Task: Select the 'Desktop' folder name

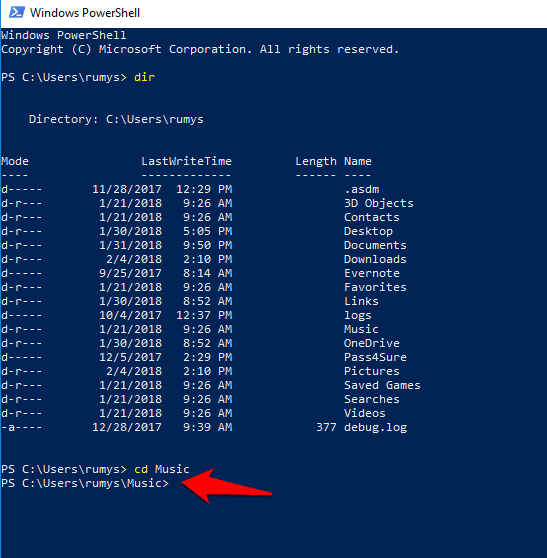Action: click(x=368, y=231)
